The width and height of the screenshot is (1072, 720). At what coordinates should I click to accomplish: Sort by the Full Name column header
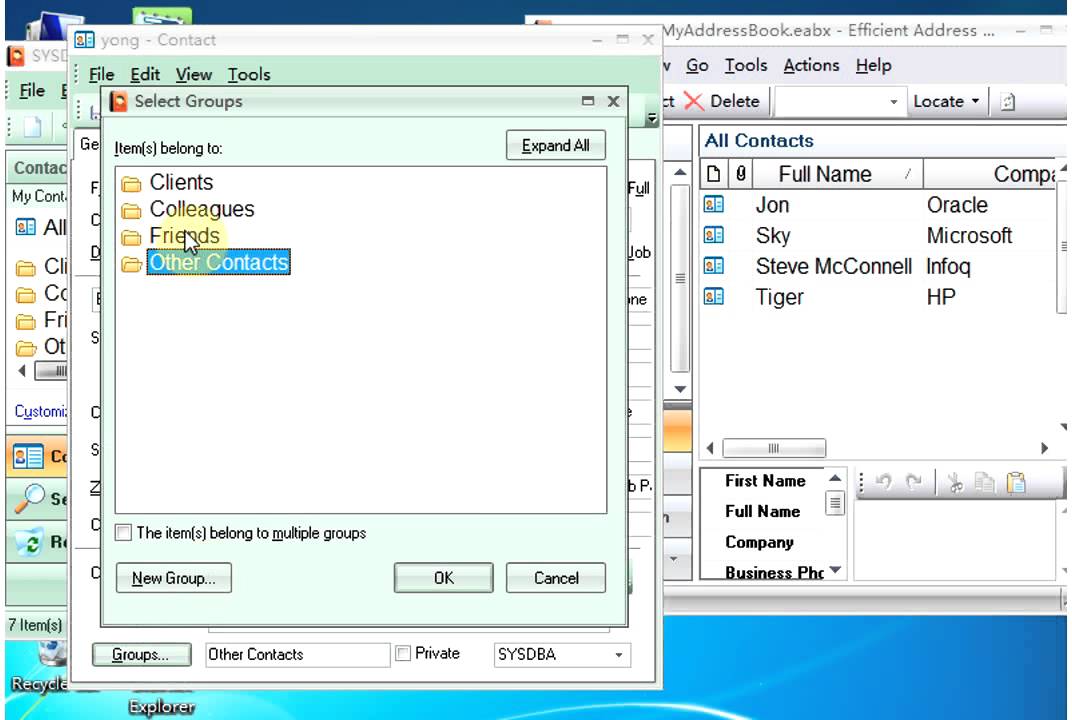[838, 174]
